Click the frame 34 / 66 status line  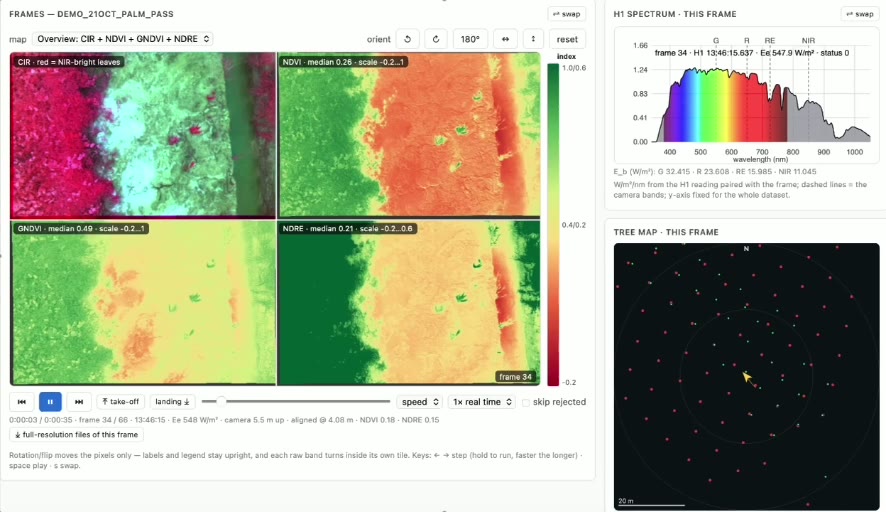click(x=224, y=420)
